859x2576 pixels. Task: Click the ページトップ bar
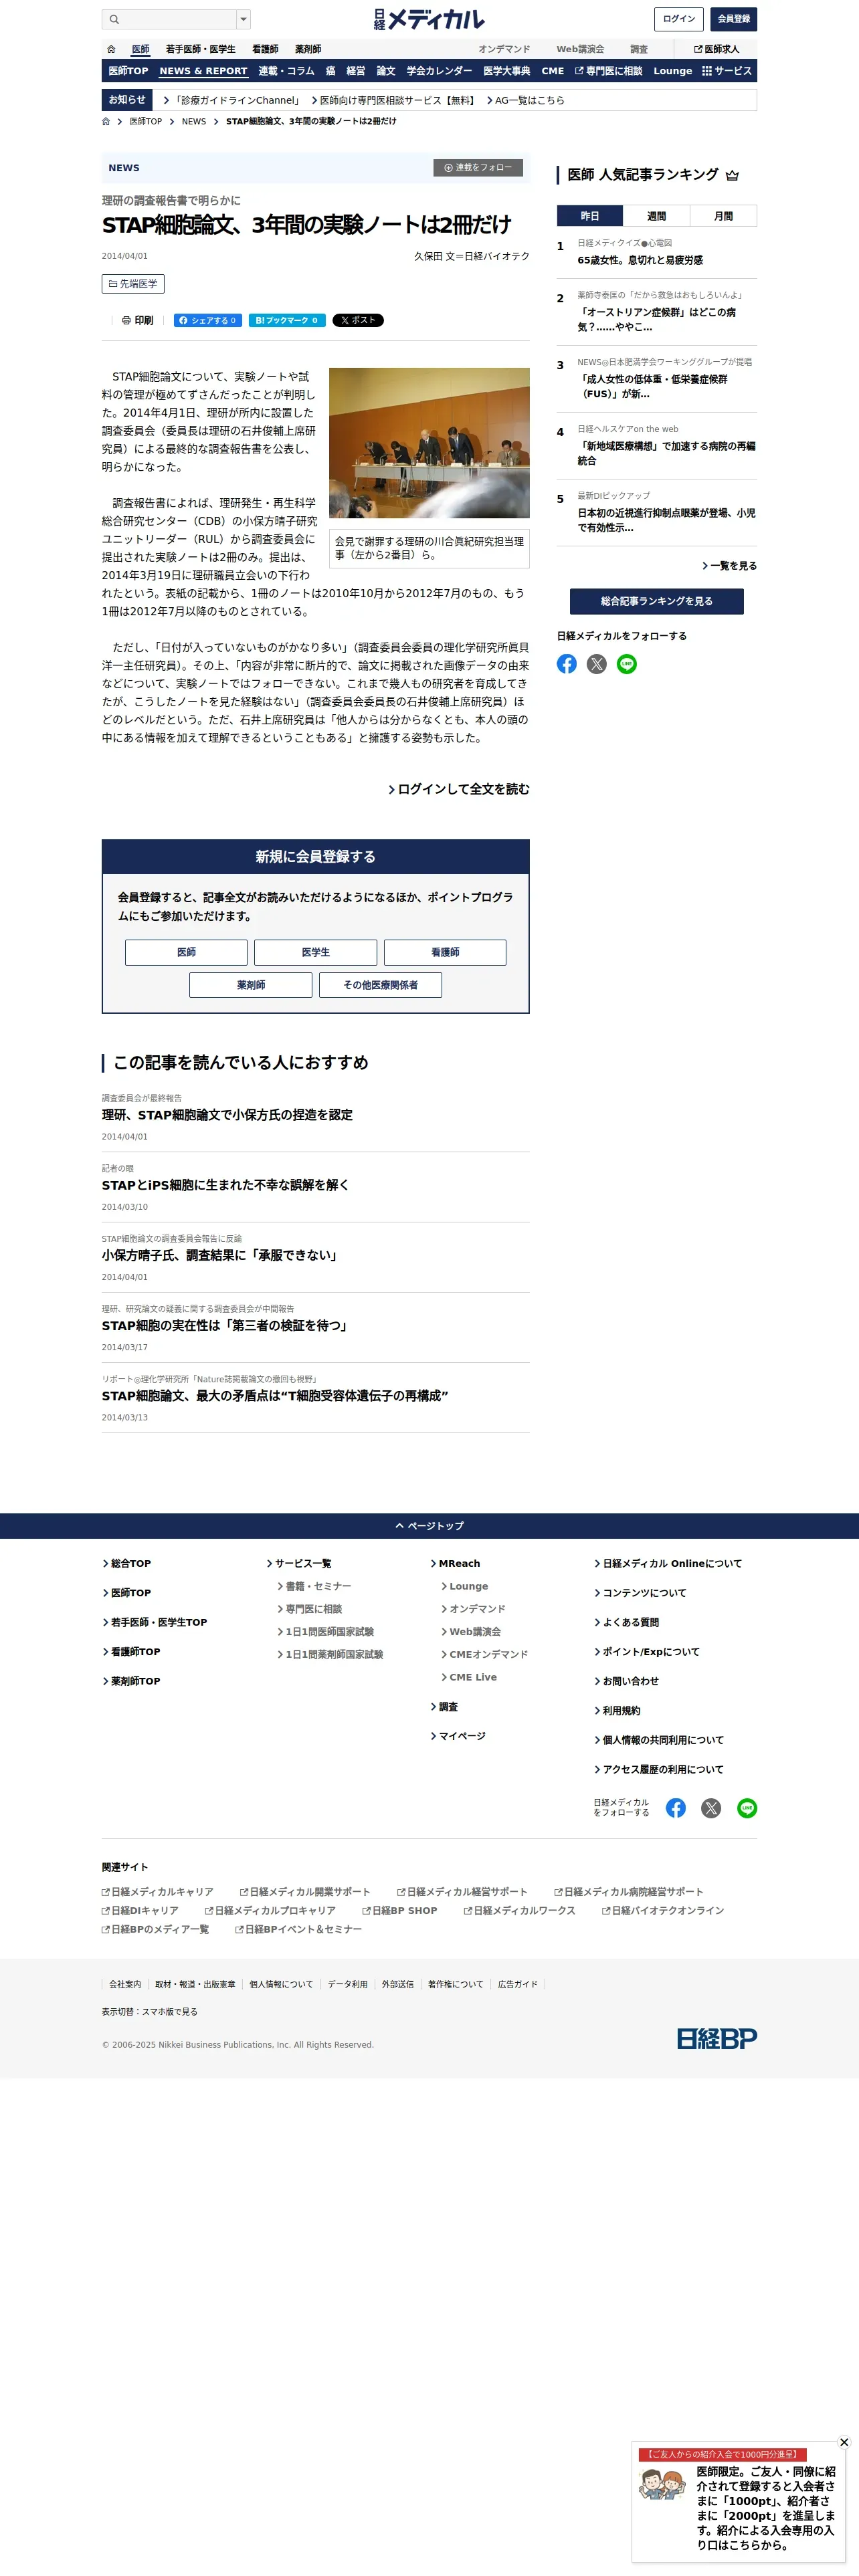click(x=429, y=1526)
